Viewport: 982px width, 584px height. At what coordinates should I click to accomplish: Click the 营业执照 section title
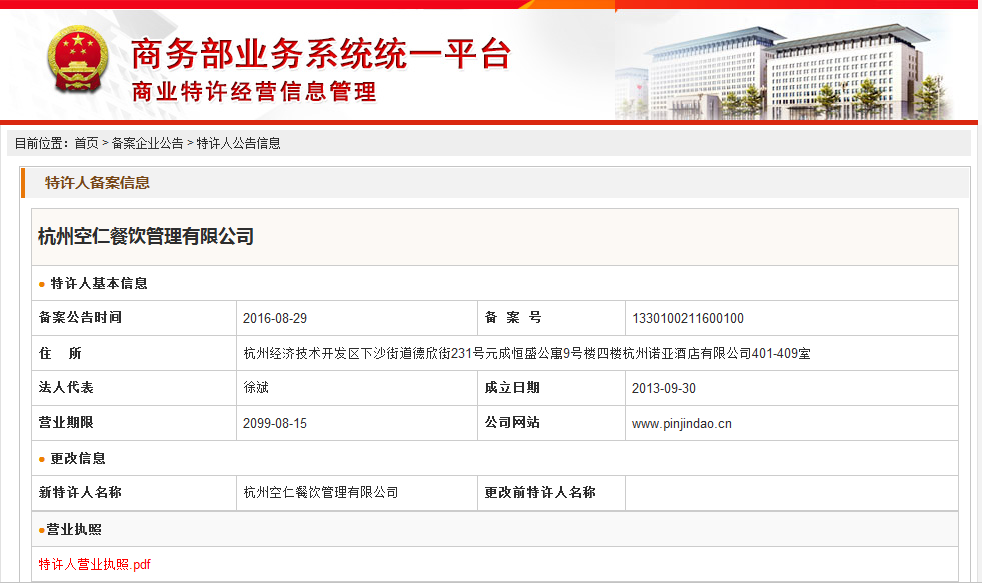point(74,529)
